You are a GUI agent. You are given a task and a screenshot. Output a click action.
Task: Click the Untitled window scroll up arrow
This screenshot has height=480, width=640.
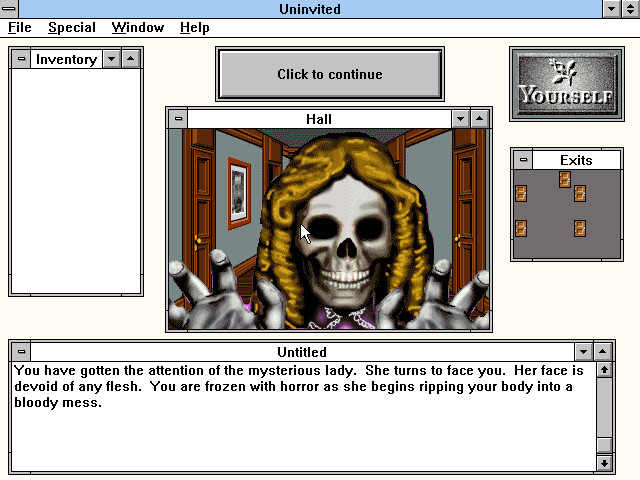click(604, 370)
